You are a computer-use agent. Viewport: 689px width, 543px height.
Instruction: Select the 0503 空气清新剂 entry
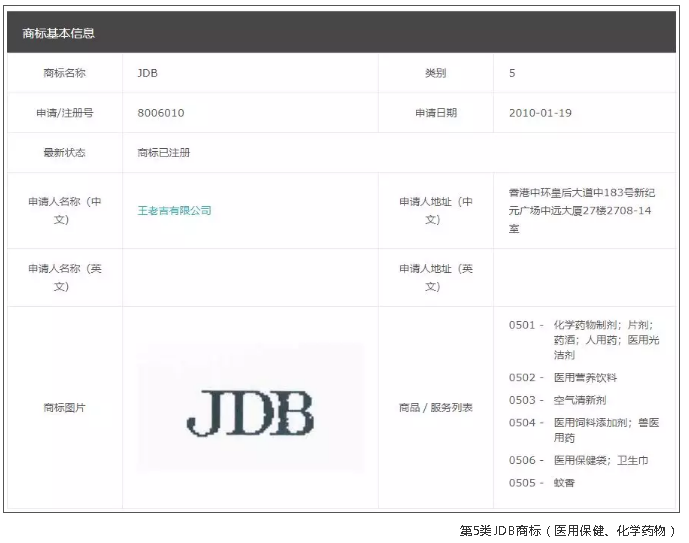(557, 400)
